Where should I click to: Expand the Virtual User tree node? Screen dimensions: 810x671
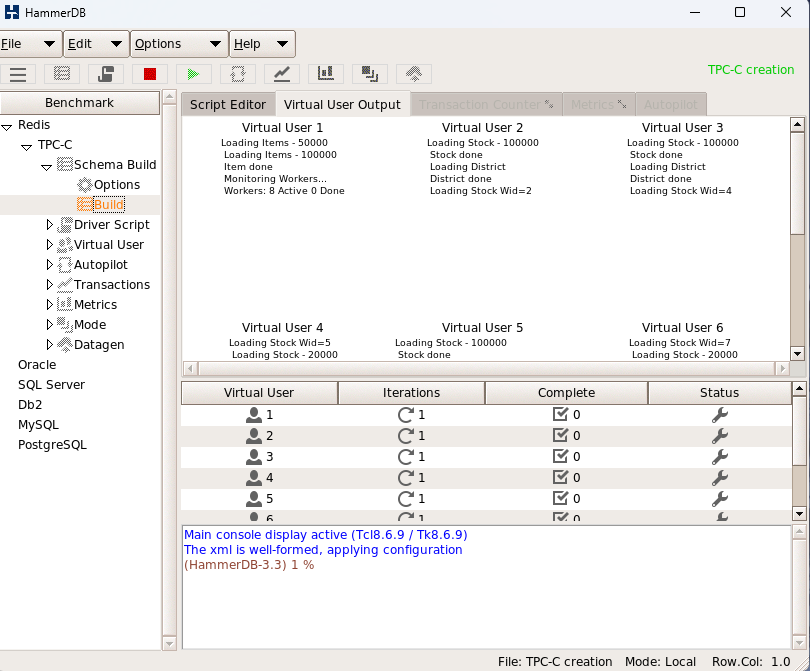click(x=48, y=244)
